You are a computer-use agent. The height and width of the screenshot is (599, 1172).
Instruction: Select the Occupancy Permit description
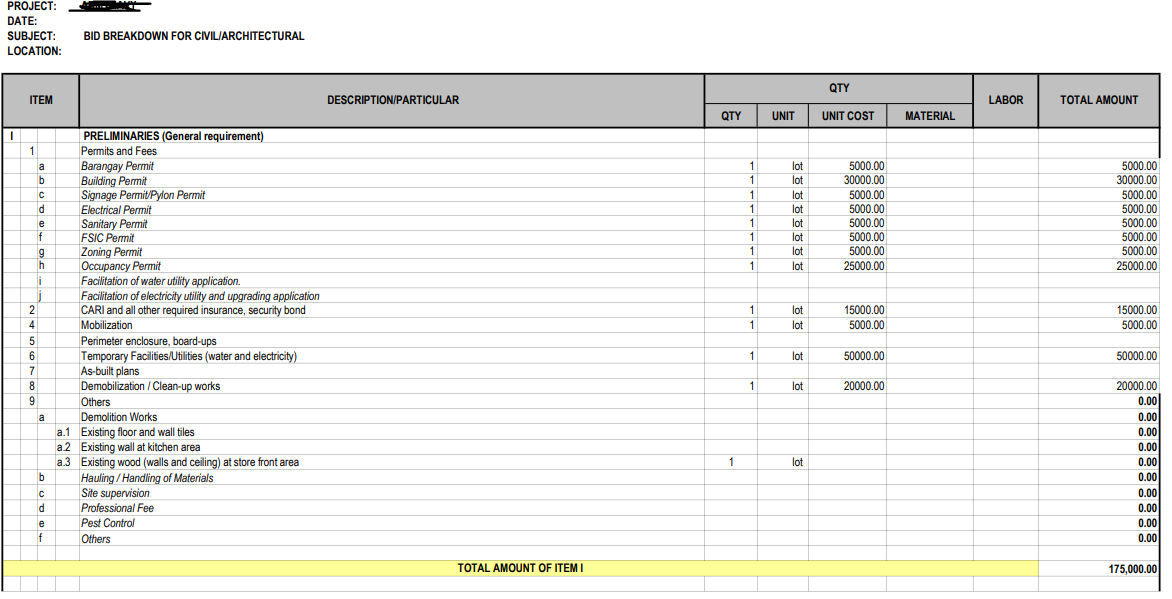pyautogui.click(x=120, y=266)
